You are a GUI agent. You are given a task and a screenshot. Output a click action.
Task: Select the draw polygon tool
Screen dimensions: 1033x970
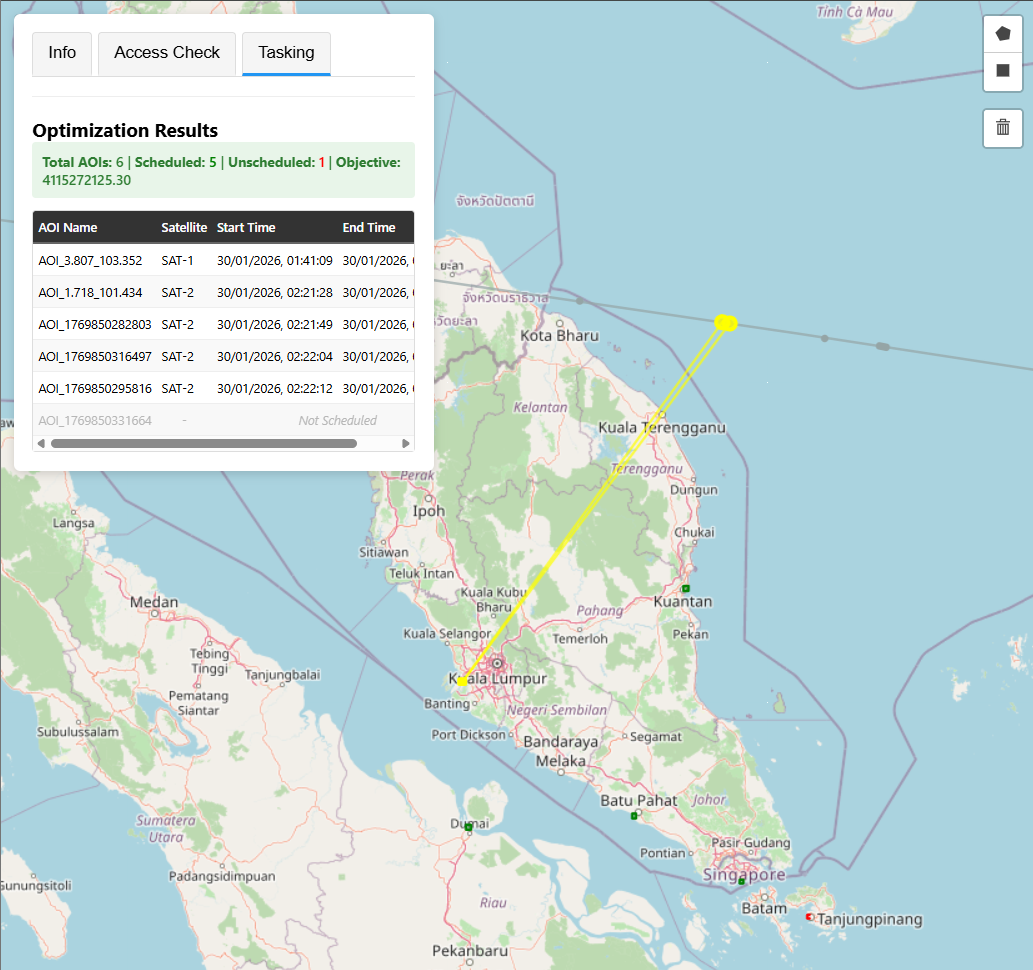[1002, 34]
